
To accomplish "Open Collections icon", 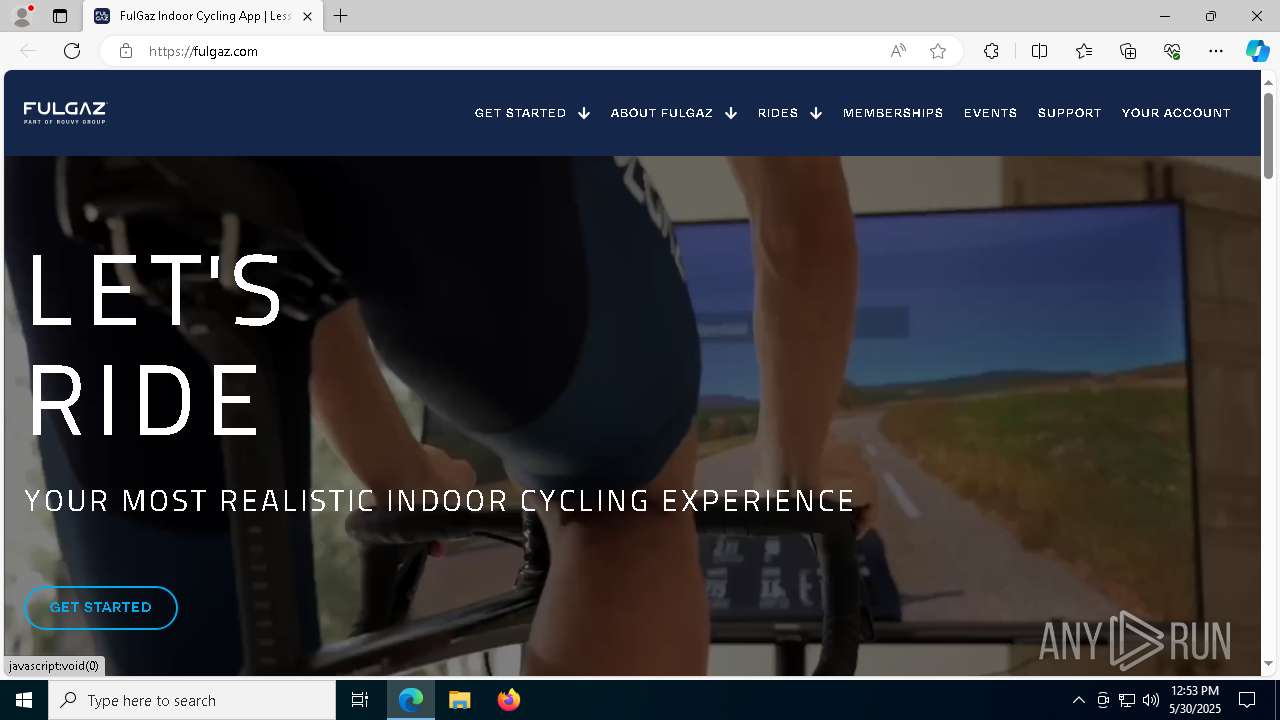I will [1128, 51].
